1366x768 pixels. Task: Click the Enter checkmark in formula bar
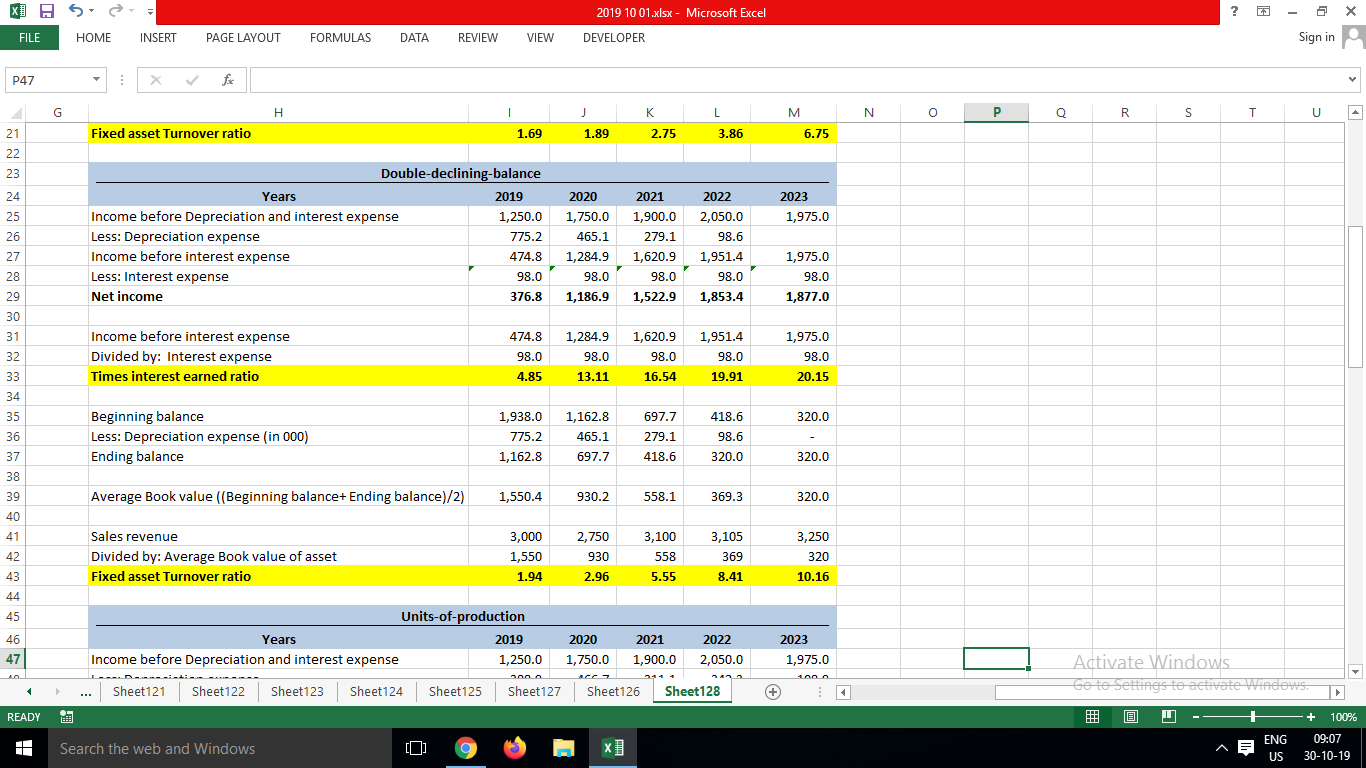194,79
